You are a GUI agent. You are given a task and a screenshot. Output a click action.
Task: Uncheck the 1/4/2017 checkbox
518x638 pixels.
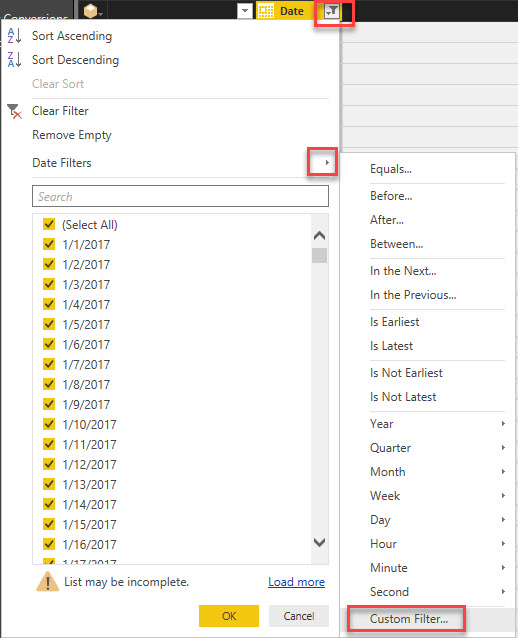(x=49, y=304)
